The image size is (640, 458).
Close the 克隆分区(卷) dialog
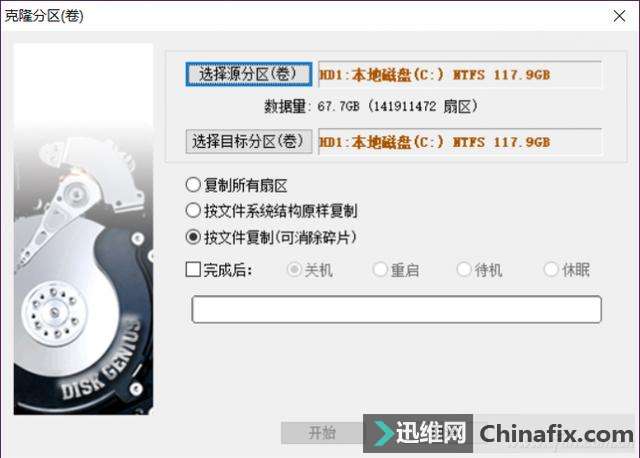pos(619,16)
